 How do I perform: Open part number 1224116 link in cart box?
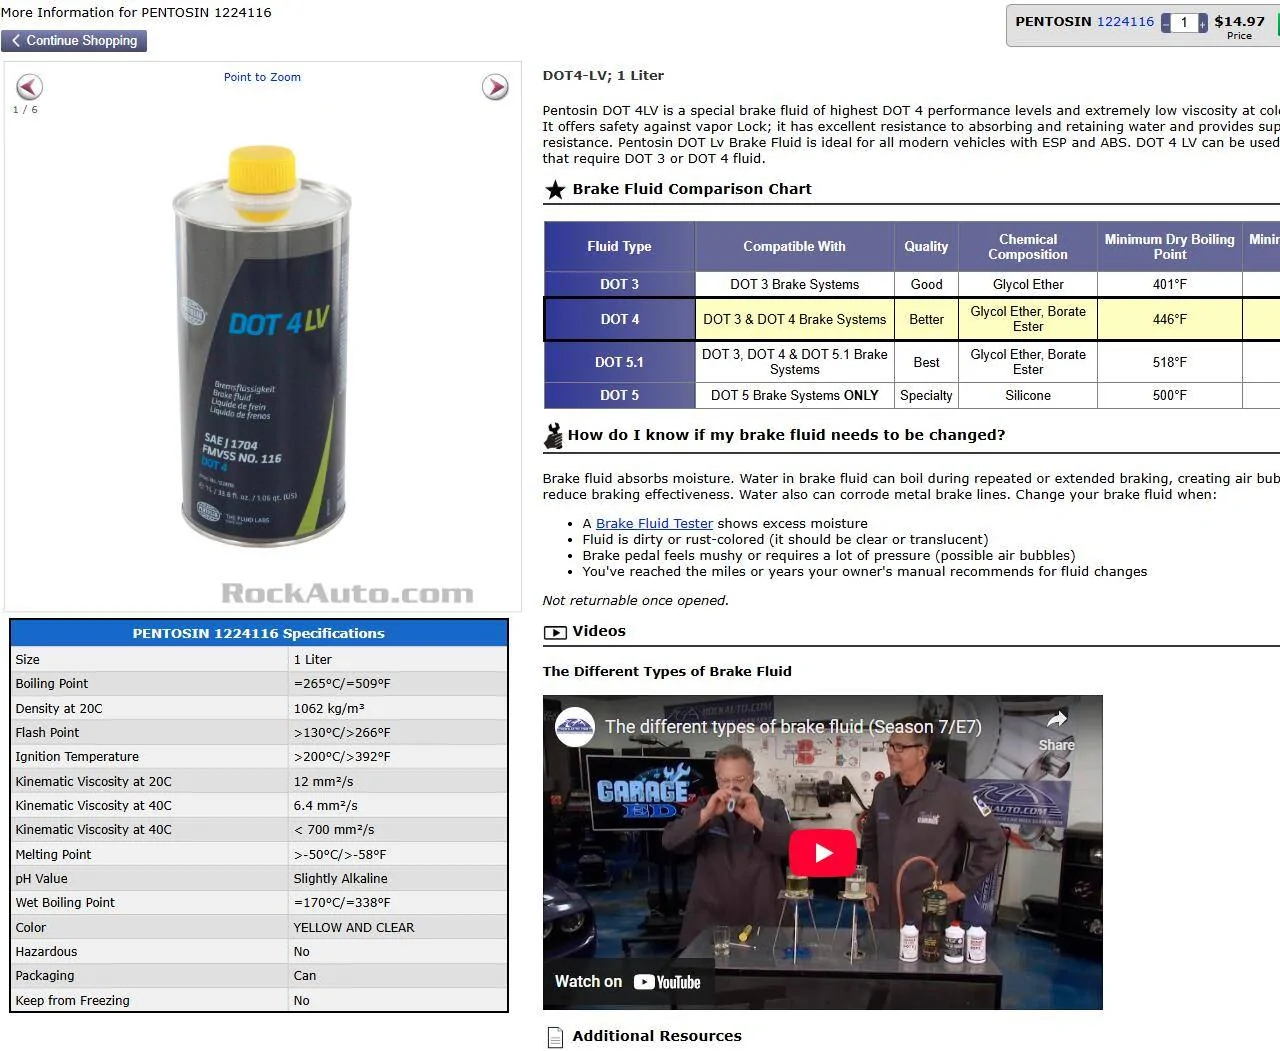[x=1125, y=21]
